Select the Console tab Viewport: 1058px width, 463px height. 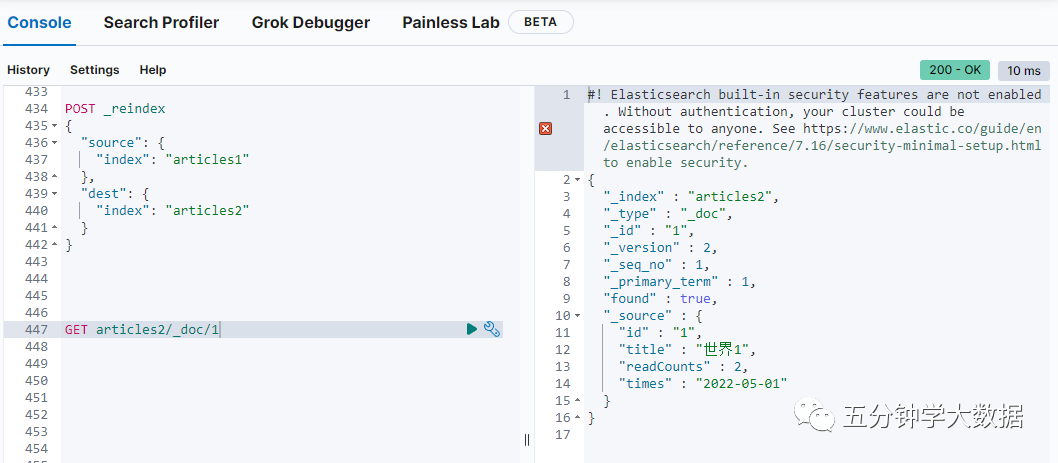point(40,22)
